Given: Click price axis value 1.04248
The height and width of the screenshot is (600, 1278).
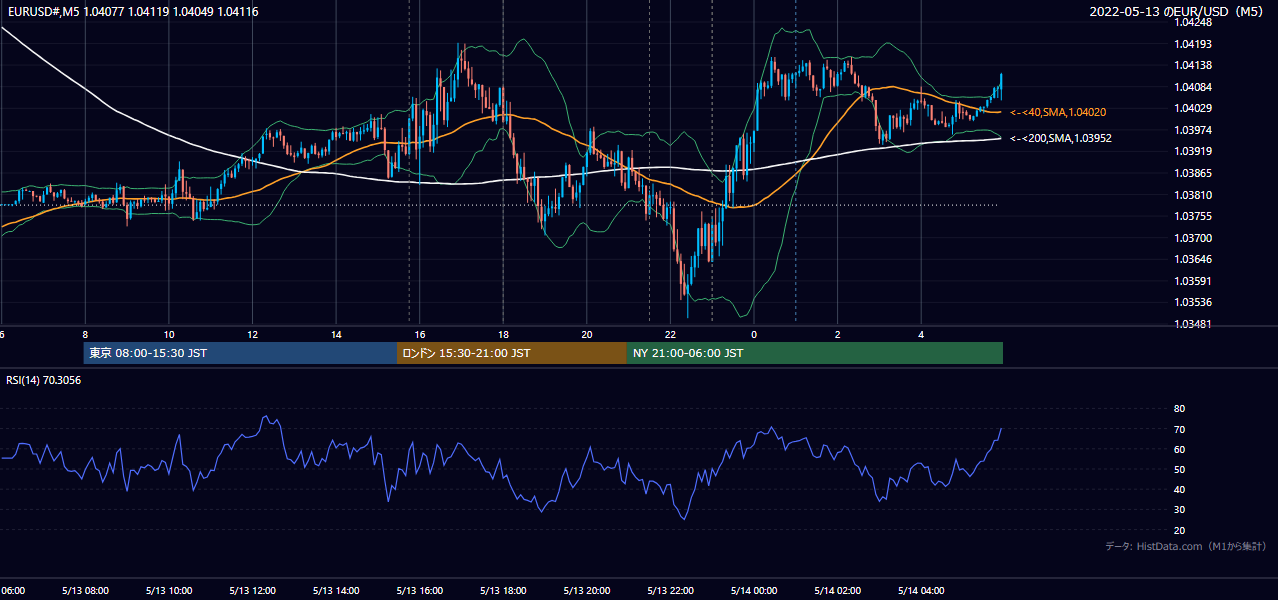Looking at the screenshot, I should [x=1192, y=22].
